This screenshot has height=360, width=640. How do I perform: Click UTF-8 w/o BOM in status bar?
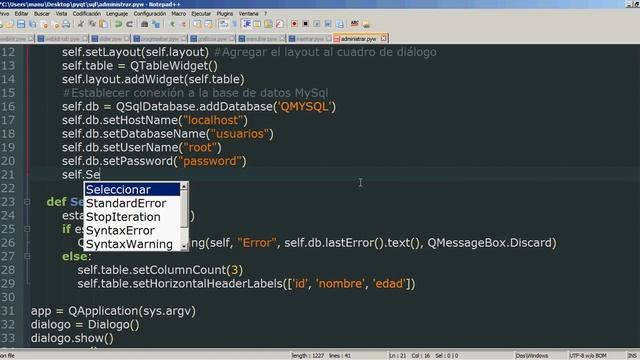tap(588, 356)
